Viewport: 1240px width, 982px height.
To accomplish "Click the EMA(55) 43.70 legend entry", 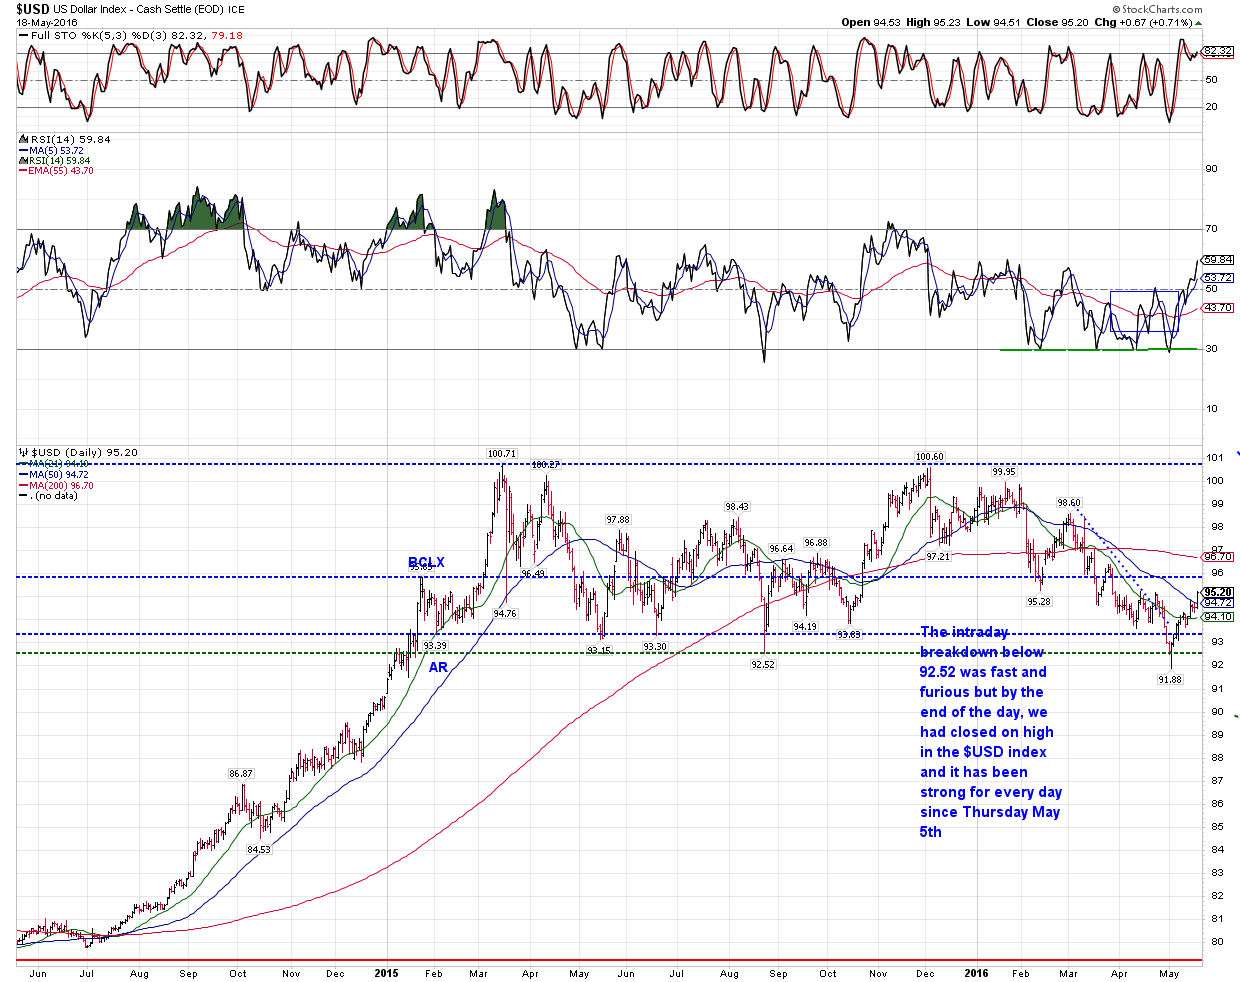I will click(x=56, y=171).
